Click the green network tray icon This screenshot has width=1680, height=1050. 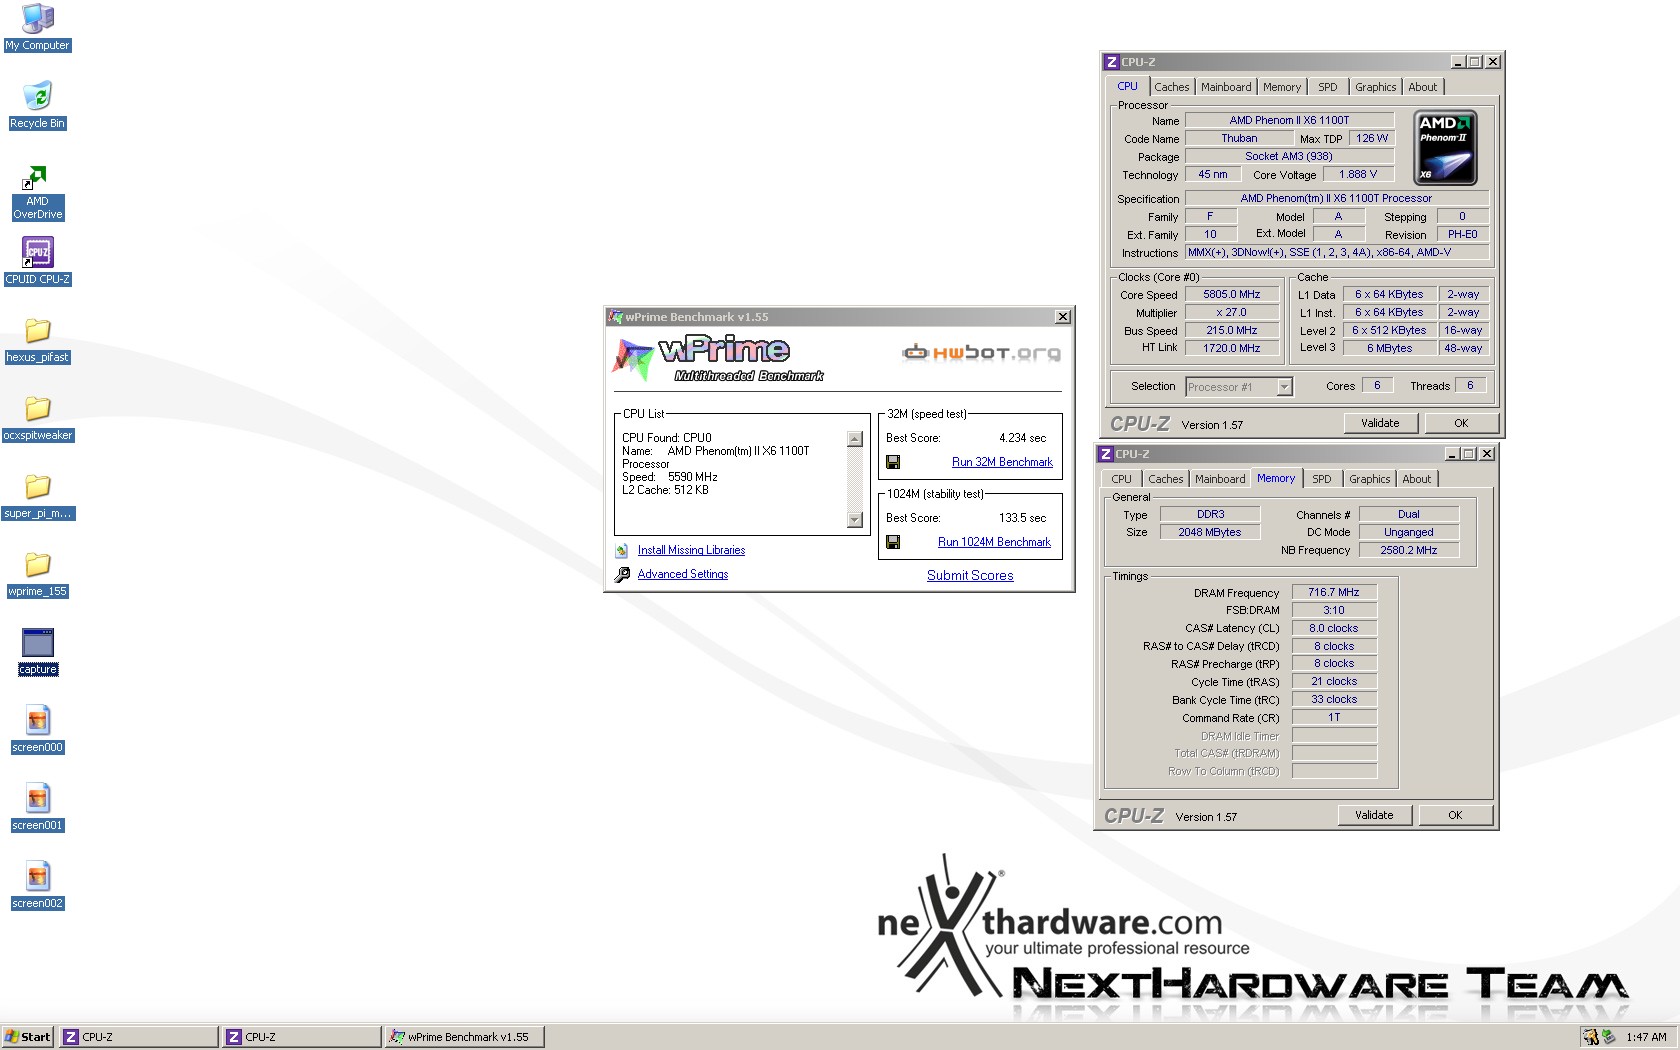[x=1608, y=1037]
